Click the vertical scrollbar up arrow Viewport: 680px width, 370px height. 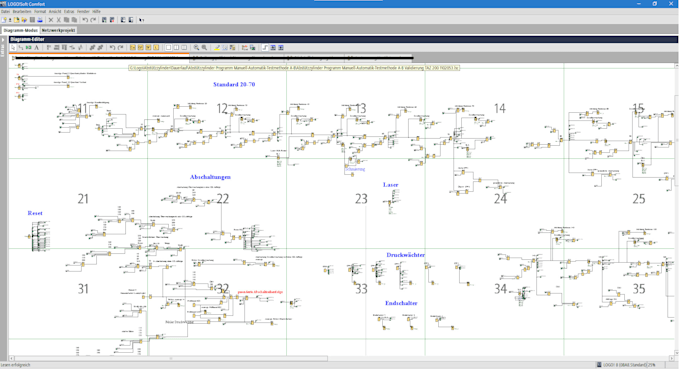pos(677,66)
